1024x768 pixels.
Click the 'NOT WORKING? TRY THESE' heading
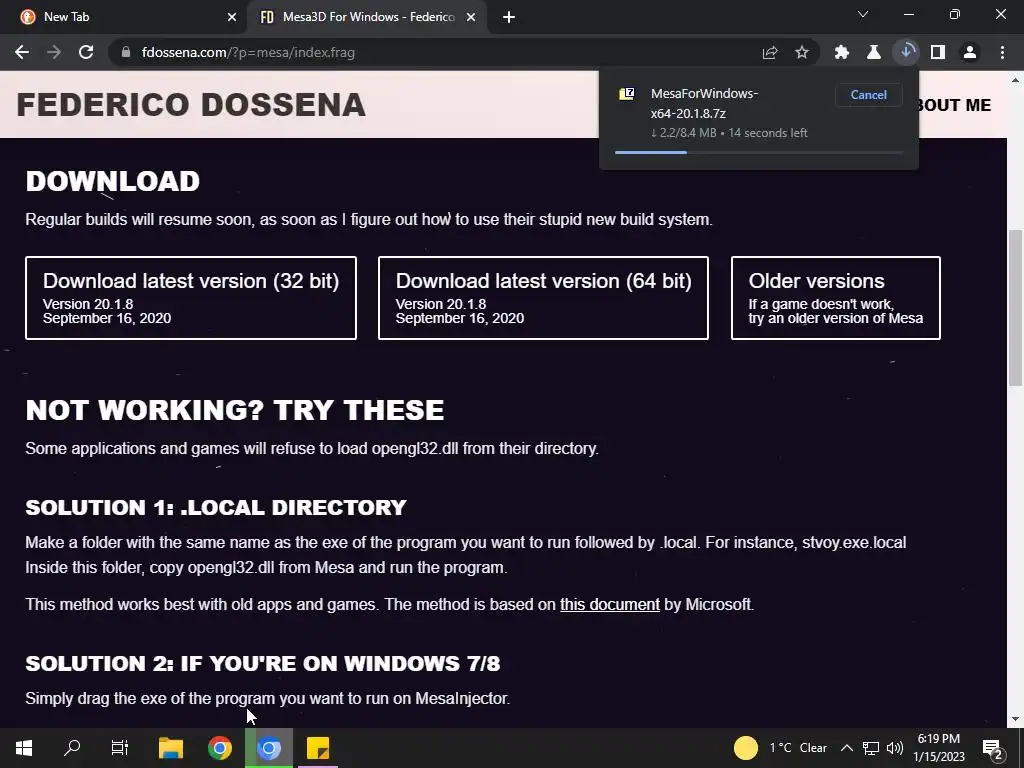tap(234, 410)
